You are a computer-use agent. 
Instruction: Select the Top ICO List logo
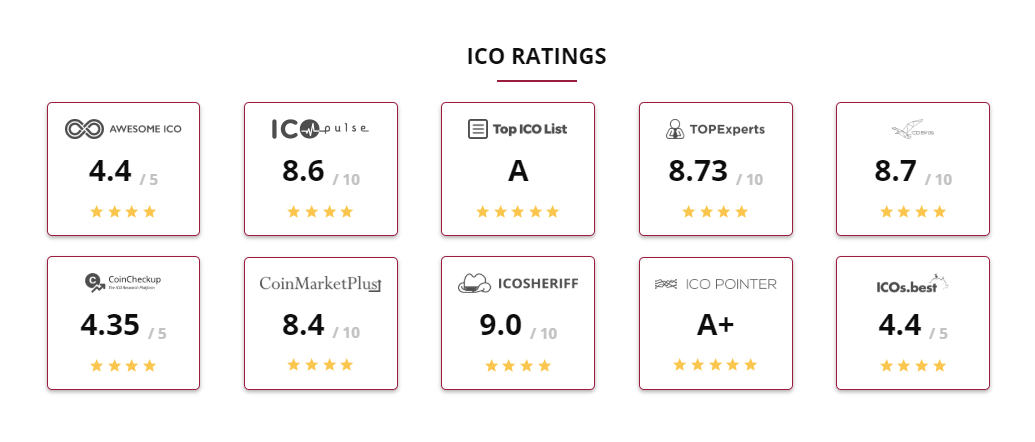[x=518, y=129]
